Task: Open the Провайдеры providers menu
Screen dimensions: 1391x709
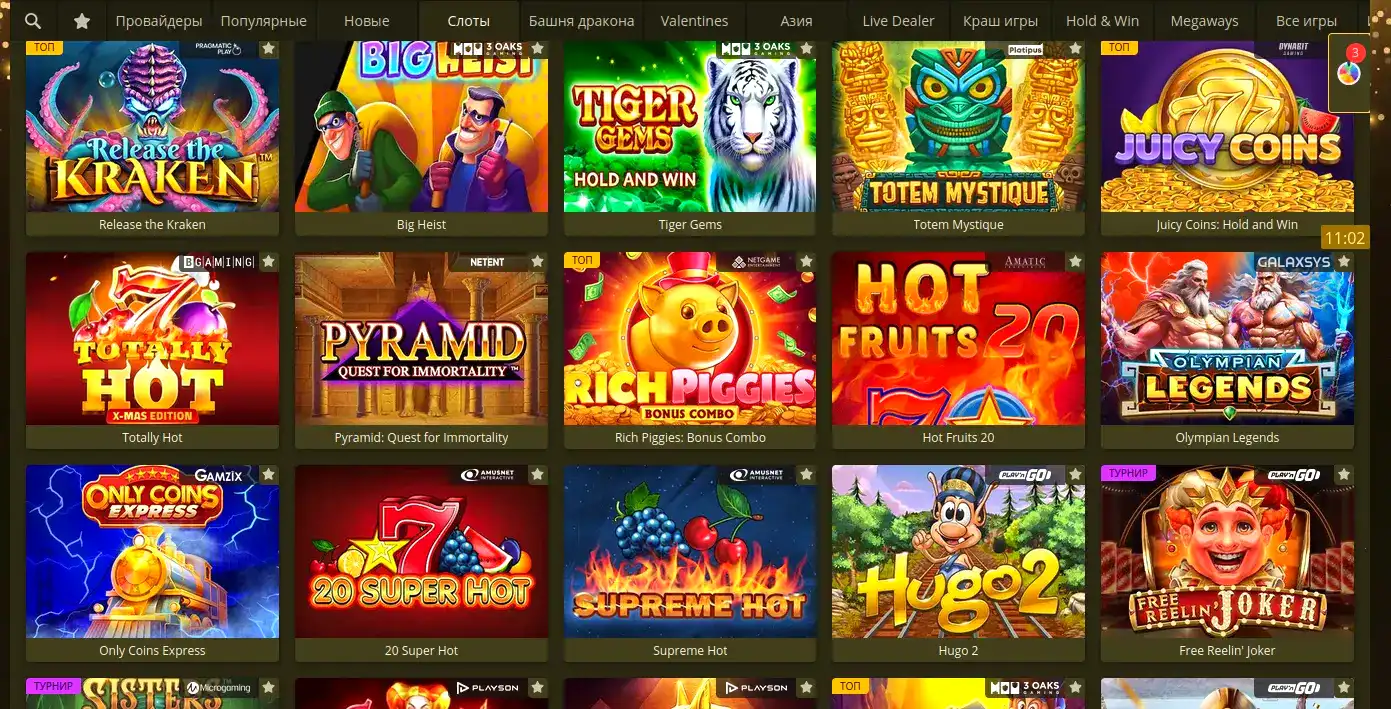Action: 158,21
